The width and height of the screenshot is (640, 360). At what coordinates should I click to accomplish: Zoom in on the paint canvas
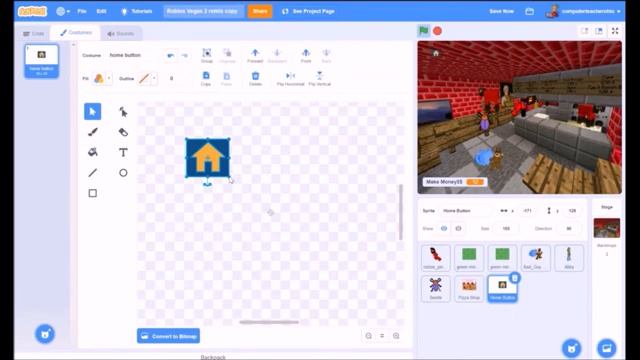pyautogui.click(x=396, y=336)
